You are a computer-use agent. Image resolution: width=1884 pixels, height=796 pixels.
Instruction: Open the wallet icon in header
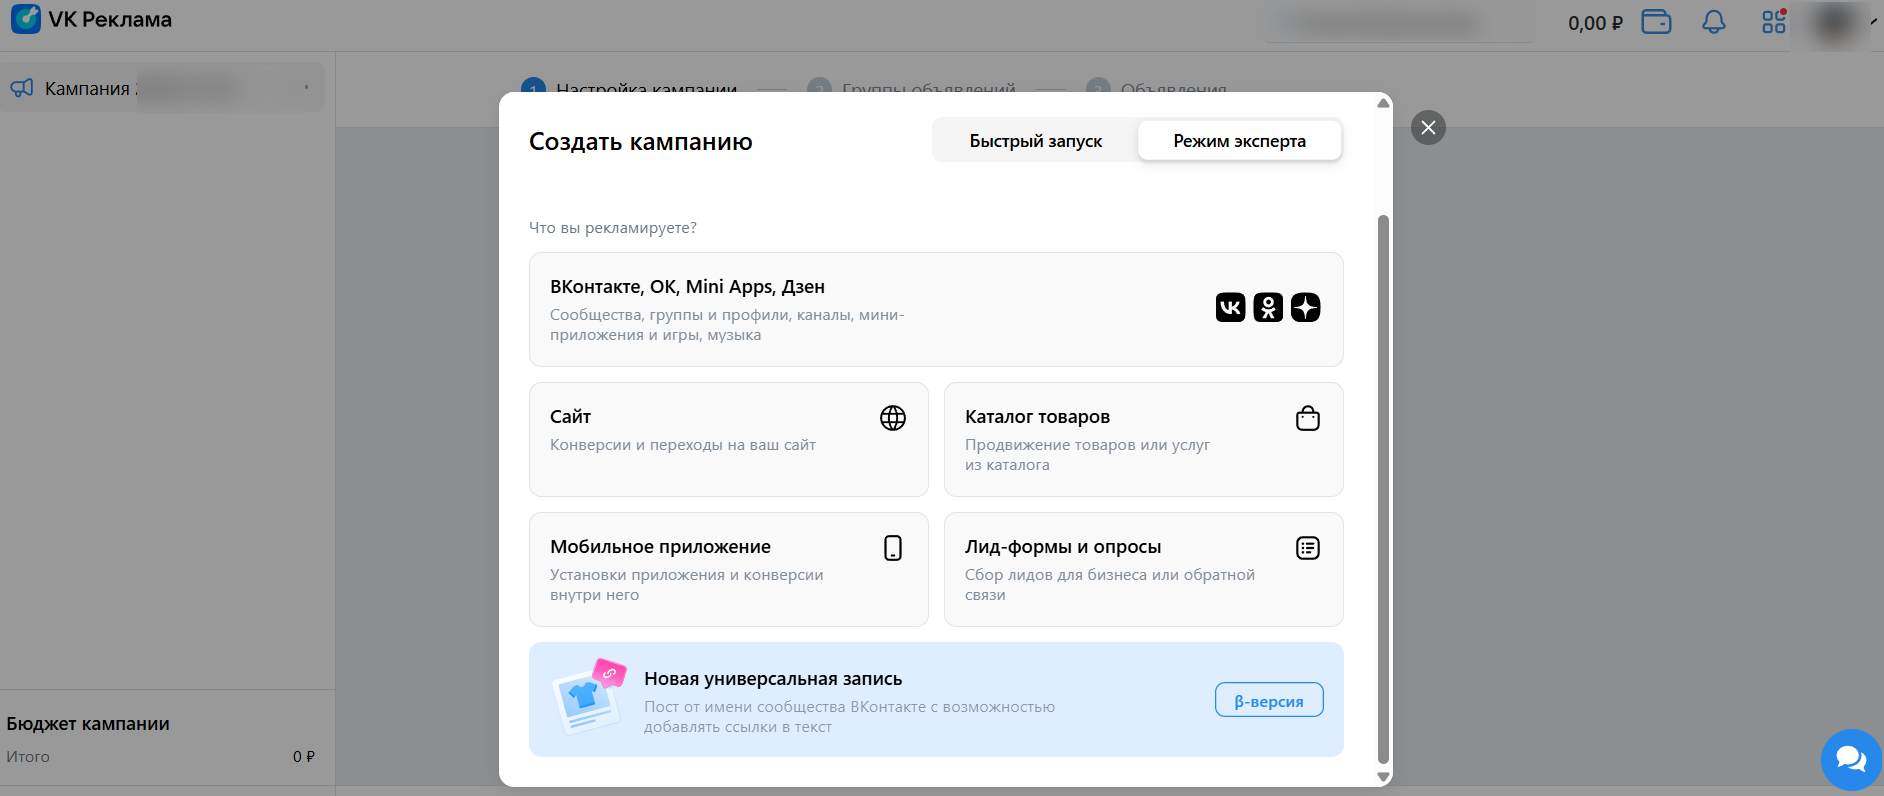point(1656,22)
